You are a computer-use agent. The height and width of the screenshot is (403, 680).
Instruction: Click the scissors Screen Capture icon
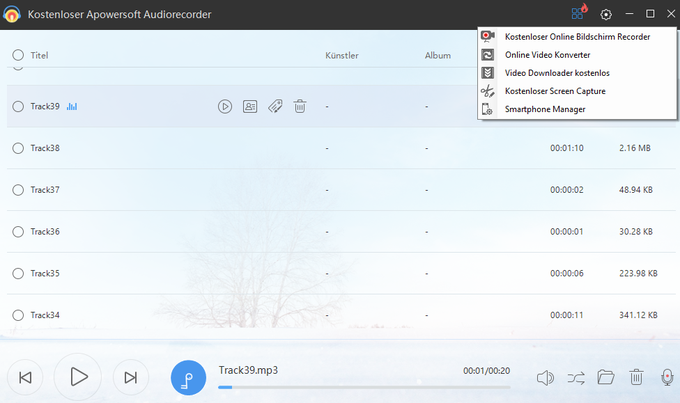click(487, 91)
